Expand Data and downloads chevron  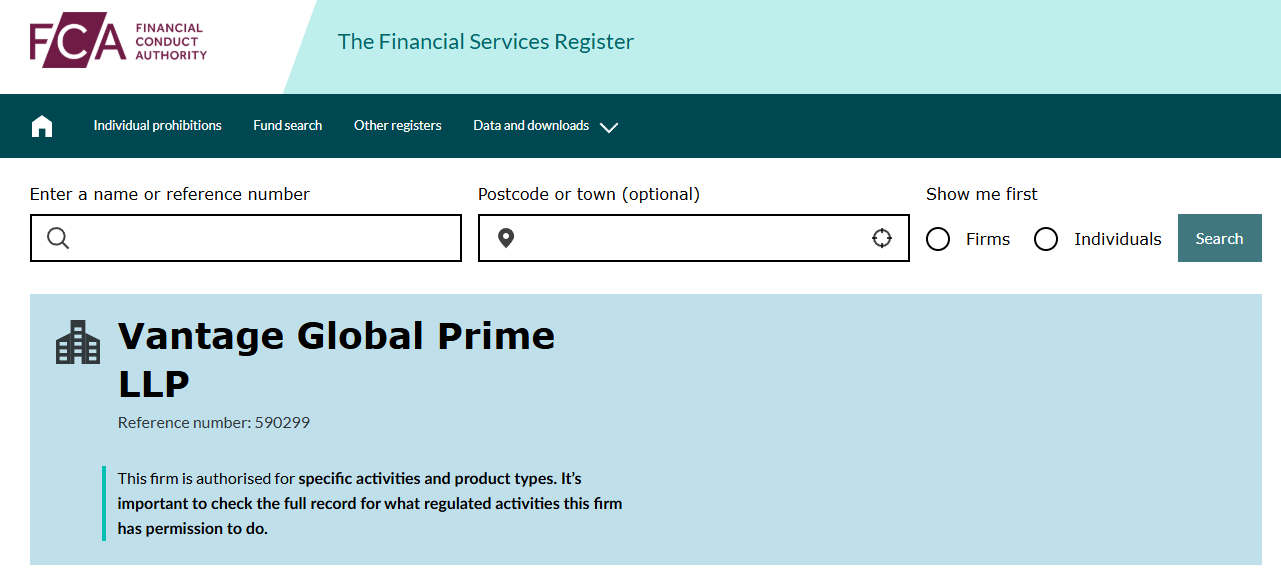tap(609, 127)
